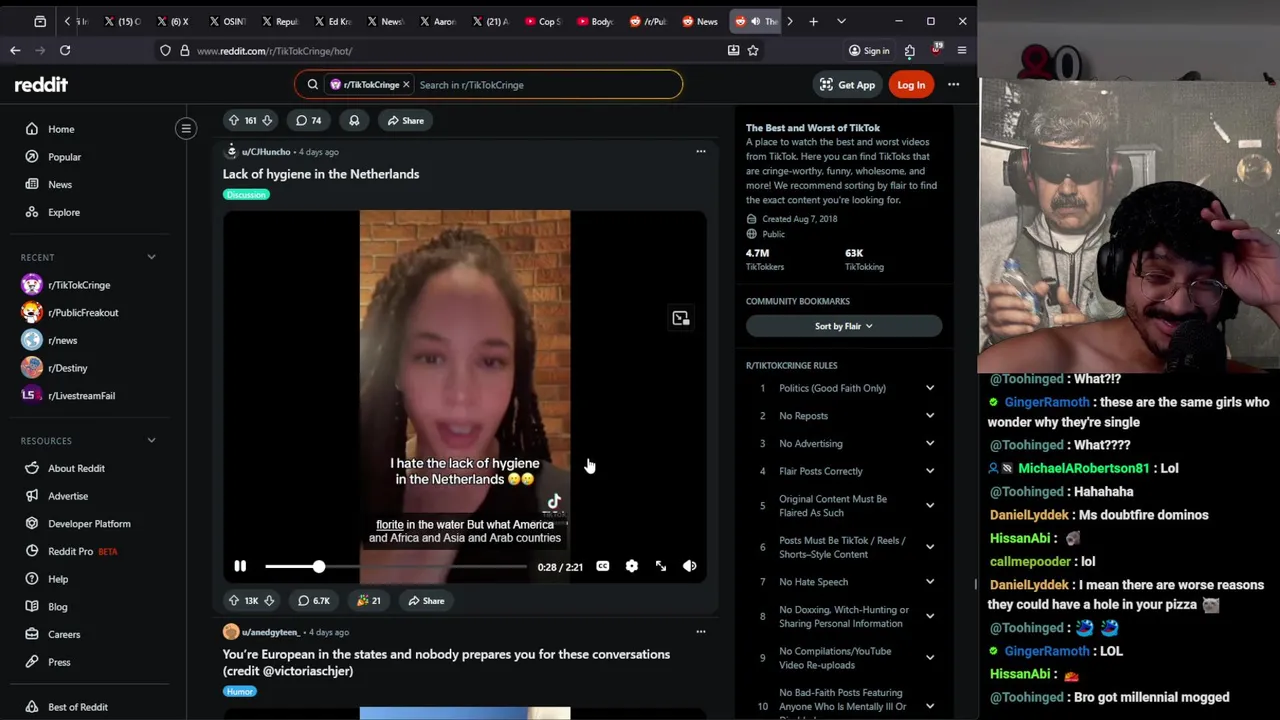Open r/LivestreamFail from recent list
1280x720 pixels.
(x=81, y=396)
